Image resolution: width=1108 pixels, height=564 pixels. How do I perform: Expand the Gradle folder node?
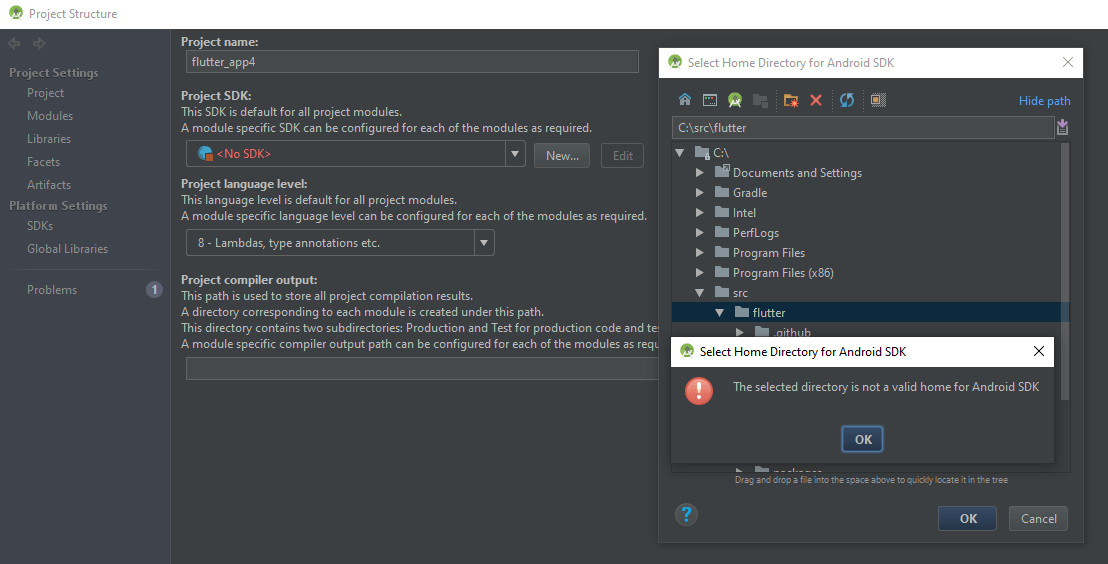coord(700,193)
